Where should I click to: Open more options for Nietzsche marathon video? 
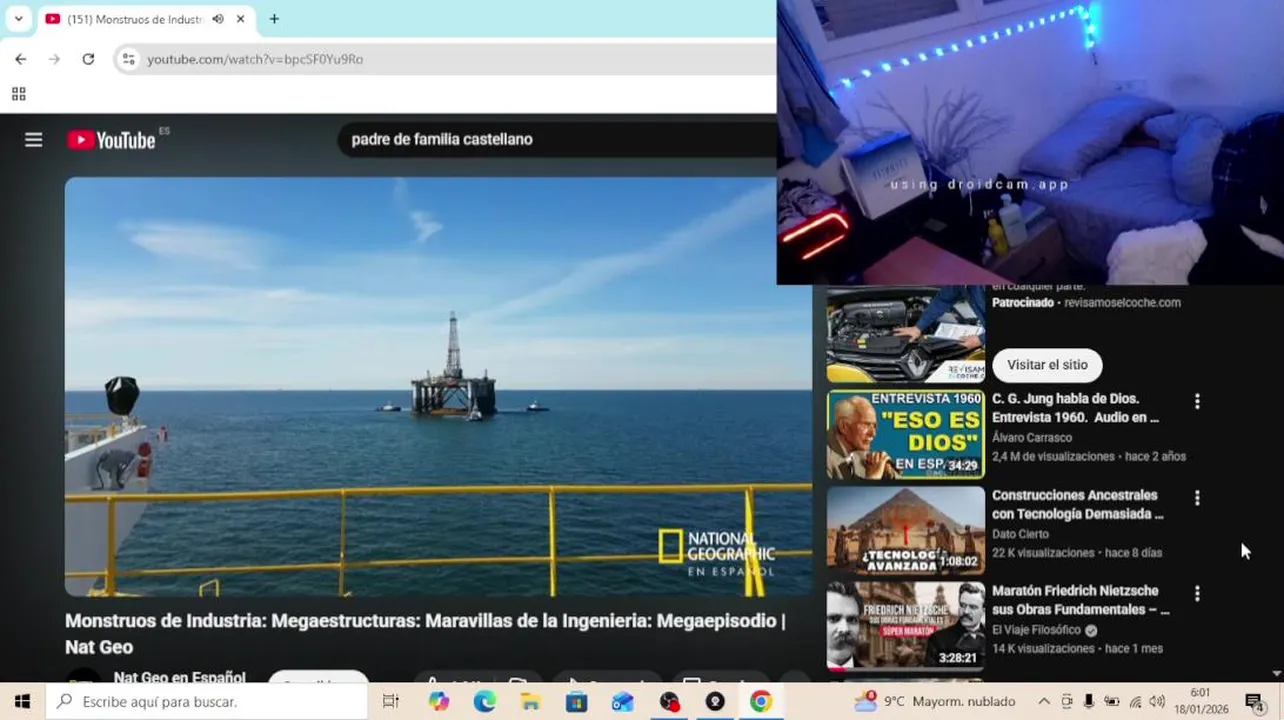point(1197,593)
